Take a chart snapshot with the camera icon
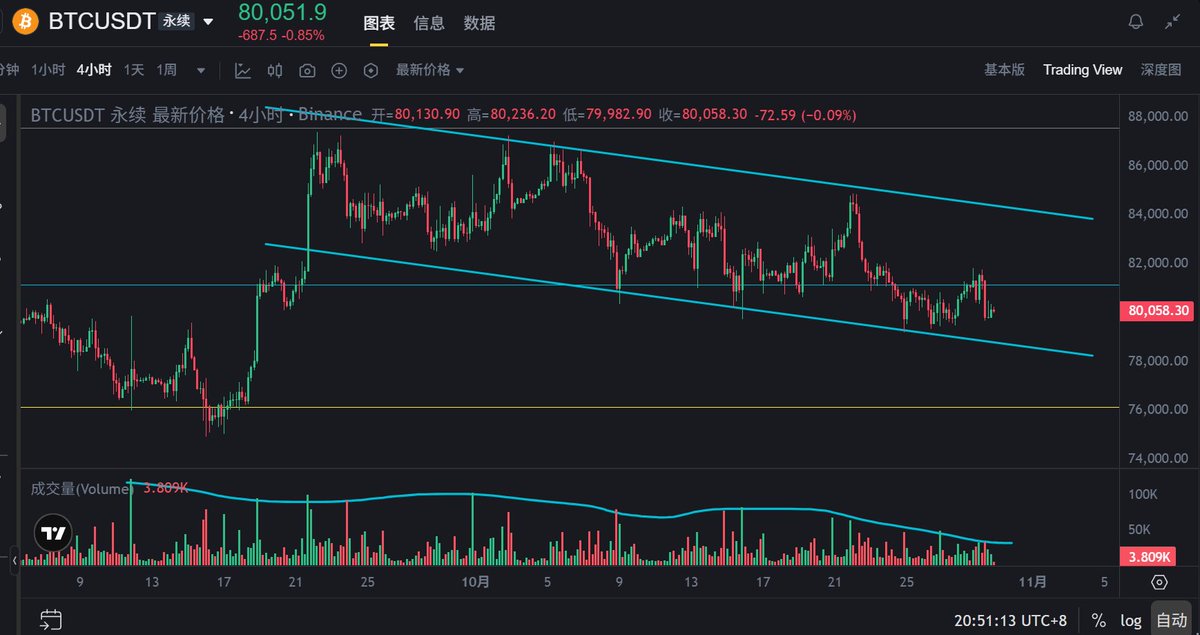This screenshot has width=1200, height=635. coord(307,70)
